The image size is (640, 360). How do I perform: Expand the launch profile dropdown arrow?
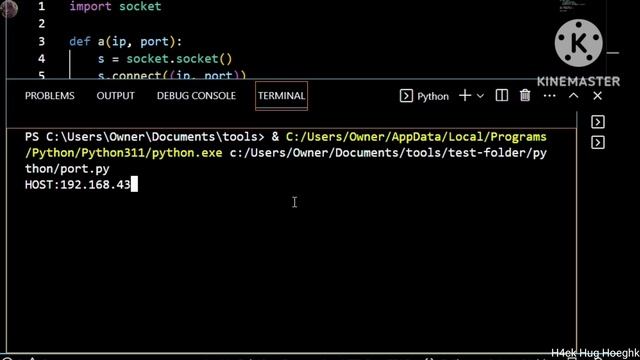480,96
